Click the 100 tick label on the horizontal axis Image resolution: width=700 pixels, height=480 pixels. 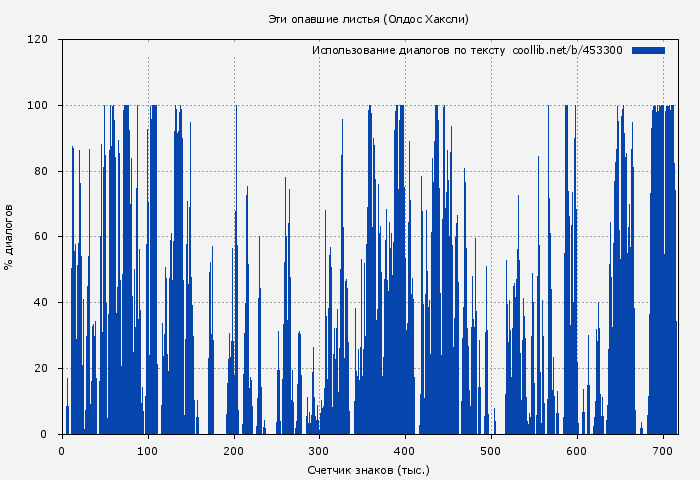(x=148, y=451)
